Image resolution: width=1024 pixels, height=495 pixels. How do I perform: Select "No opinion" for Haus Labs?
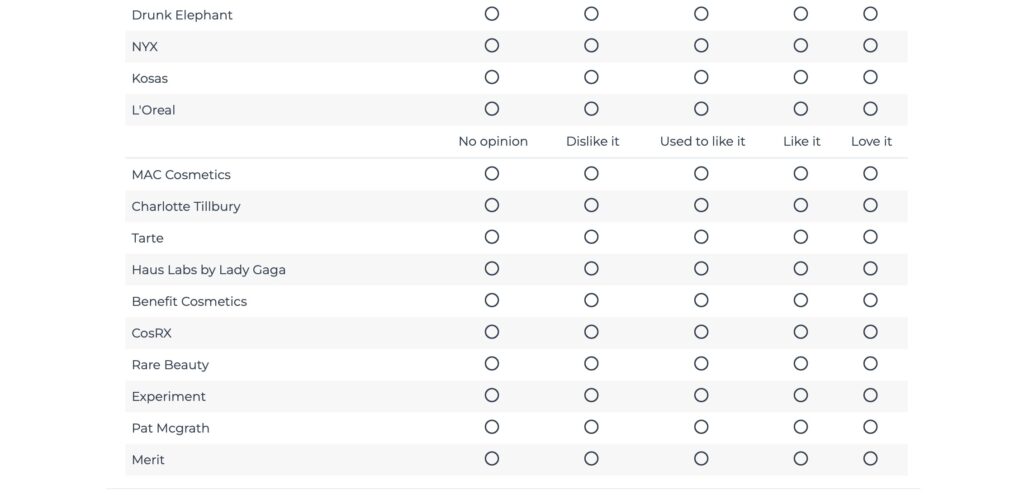pos(491,269)
